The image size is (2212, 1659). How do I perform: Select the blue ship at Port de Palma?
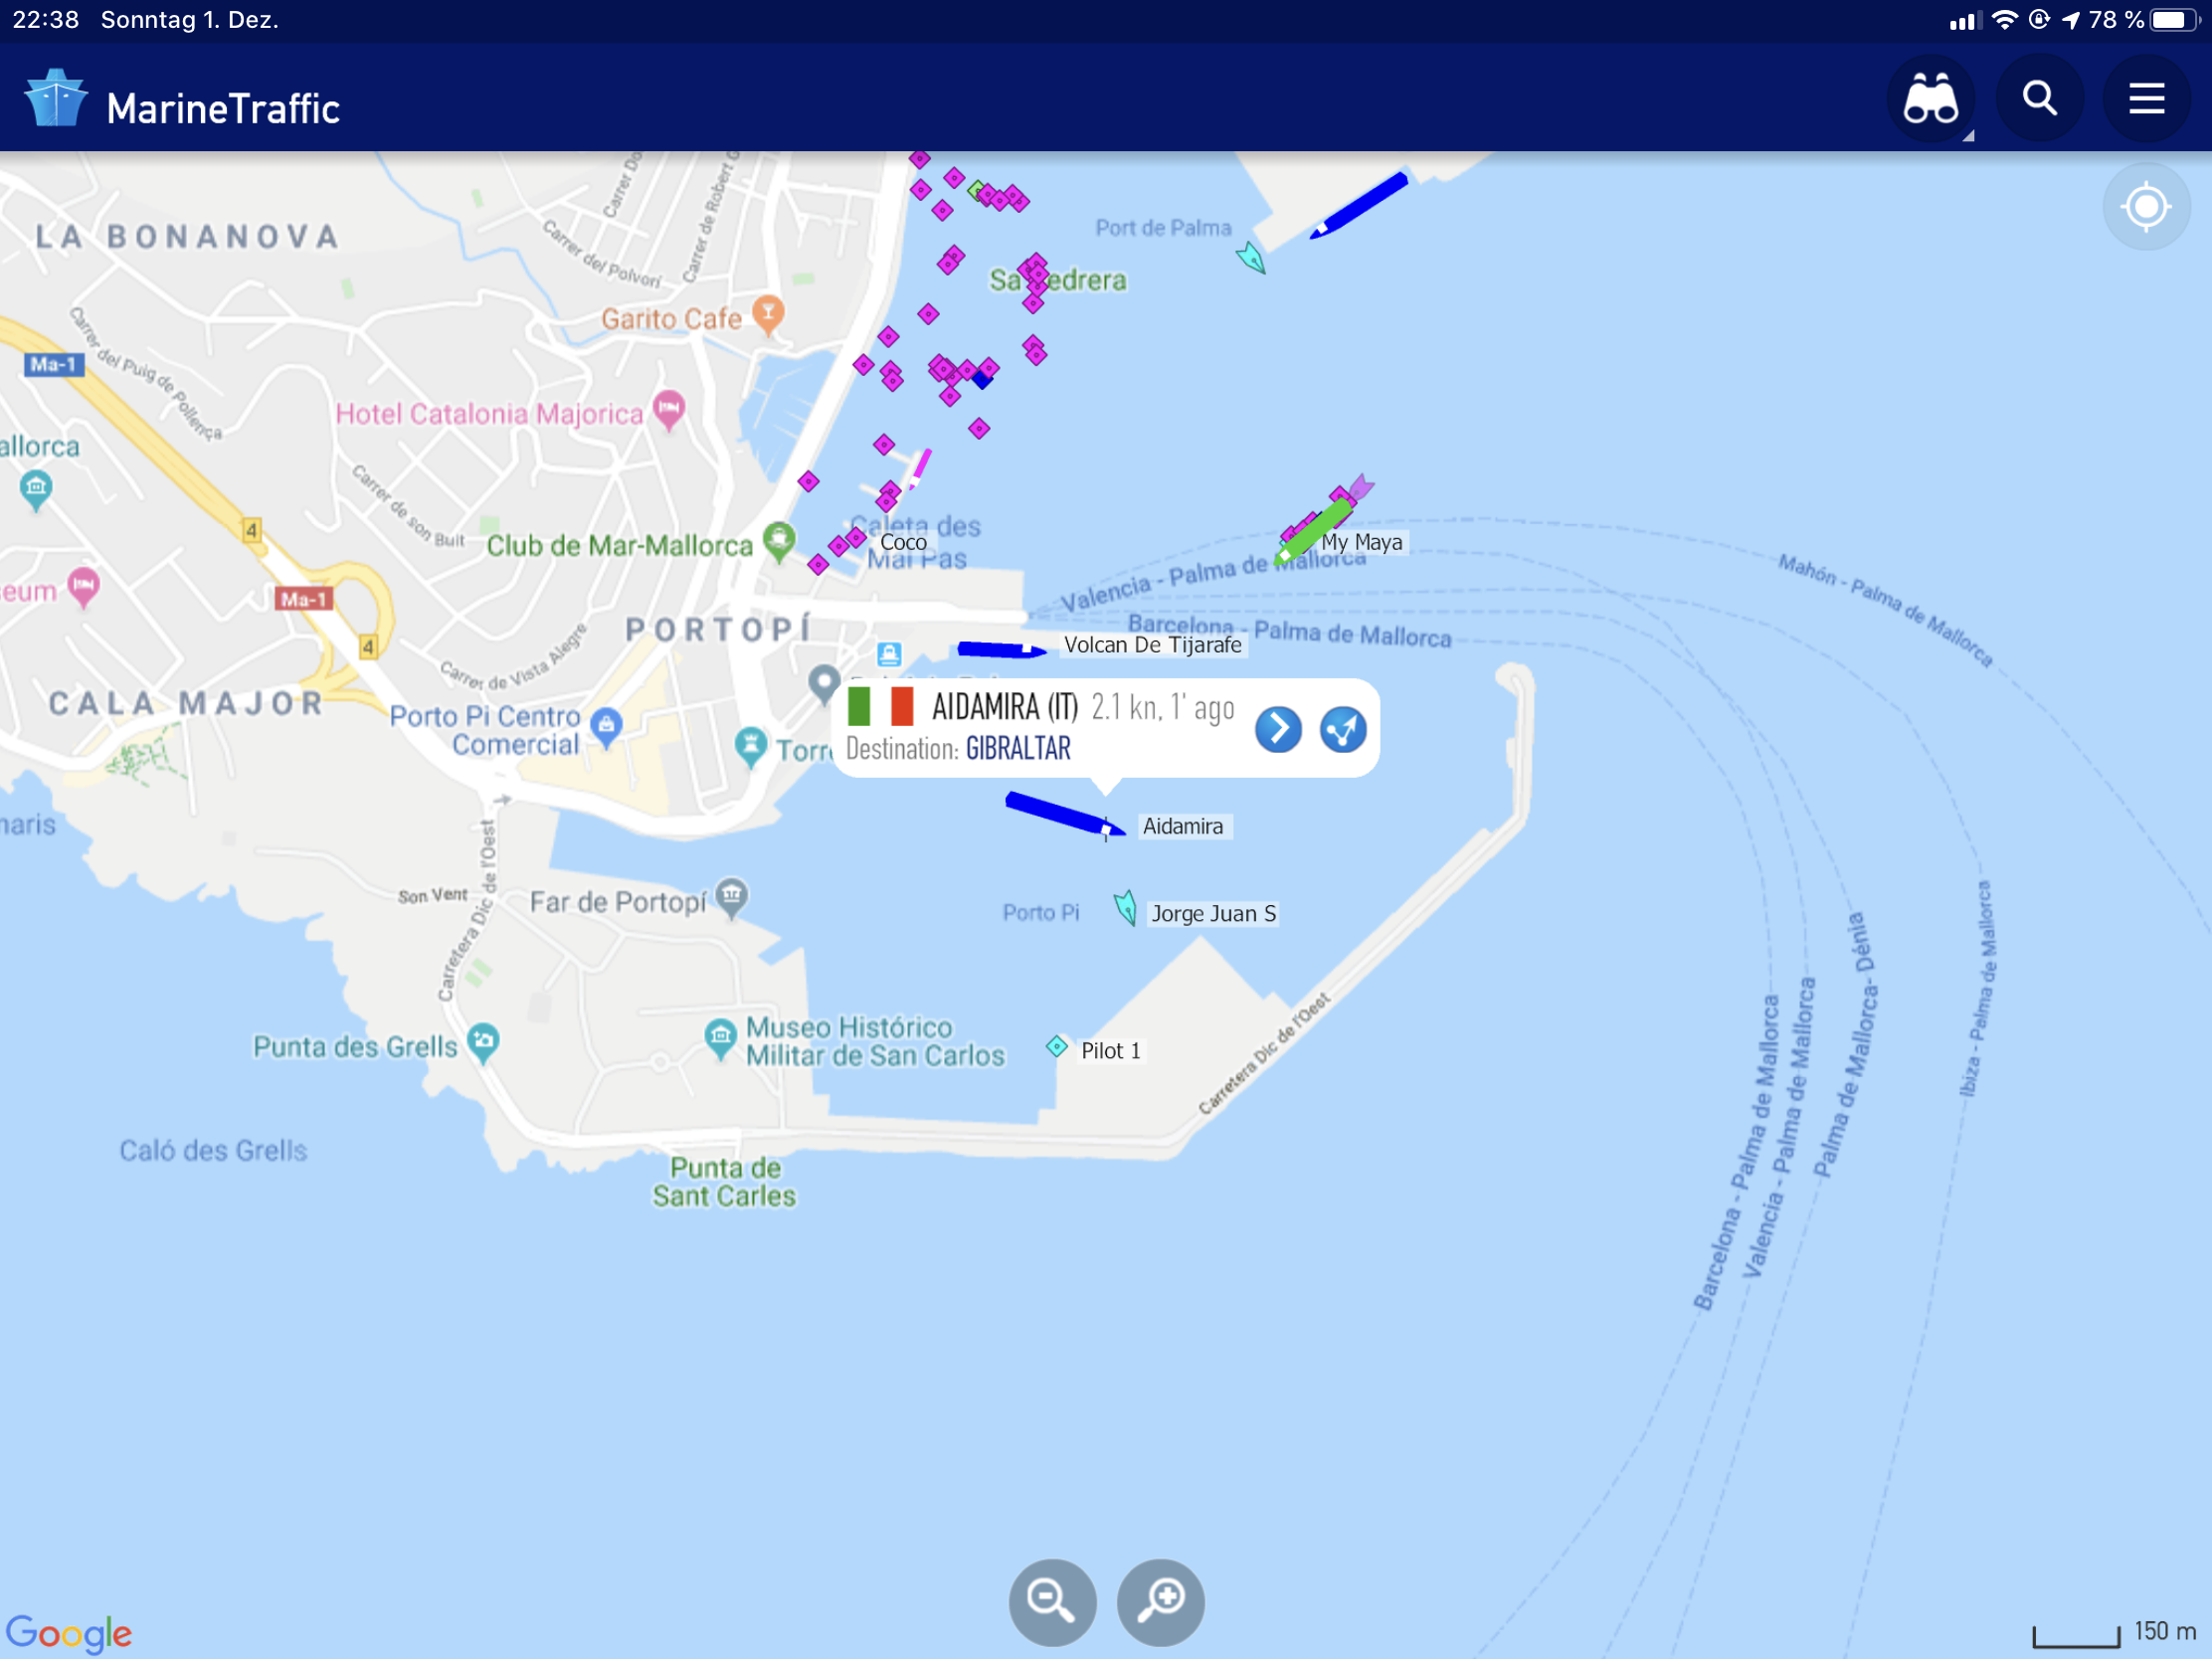point(1362,205)
